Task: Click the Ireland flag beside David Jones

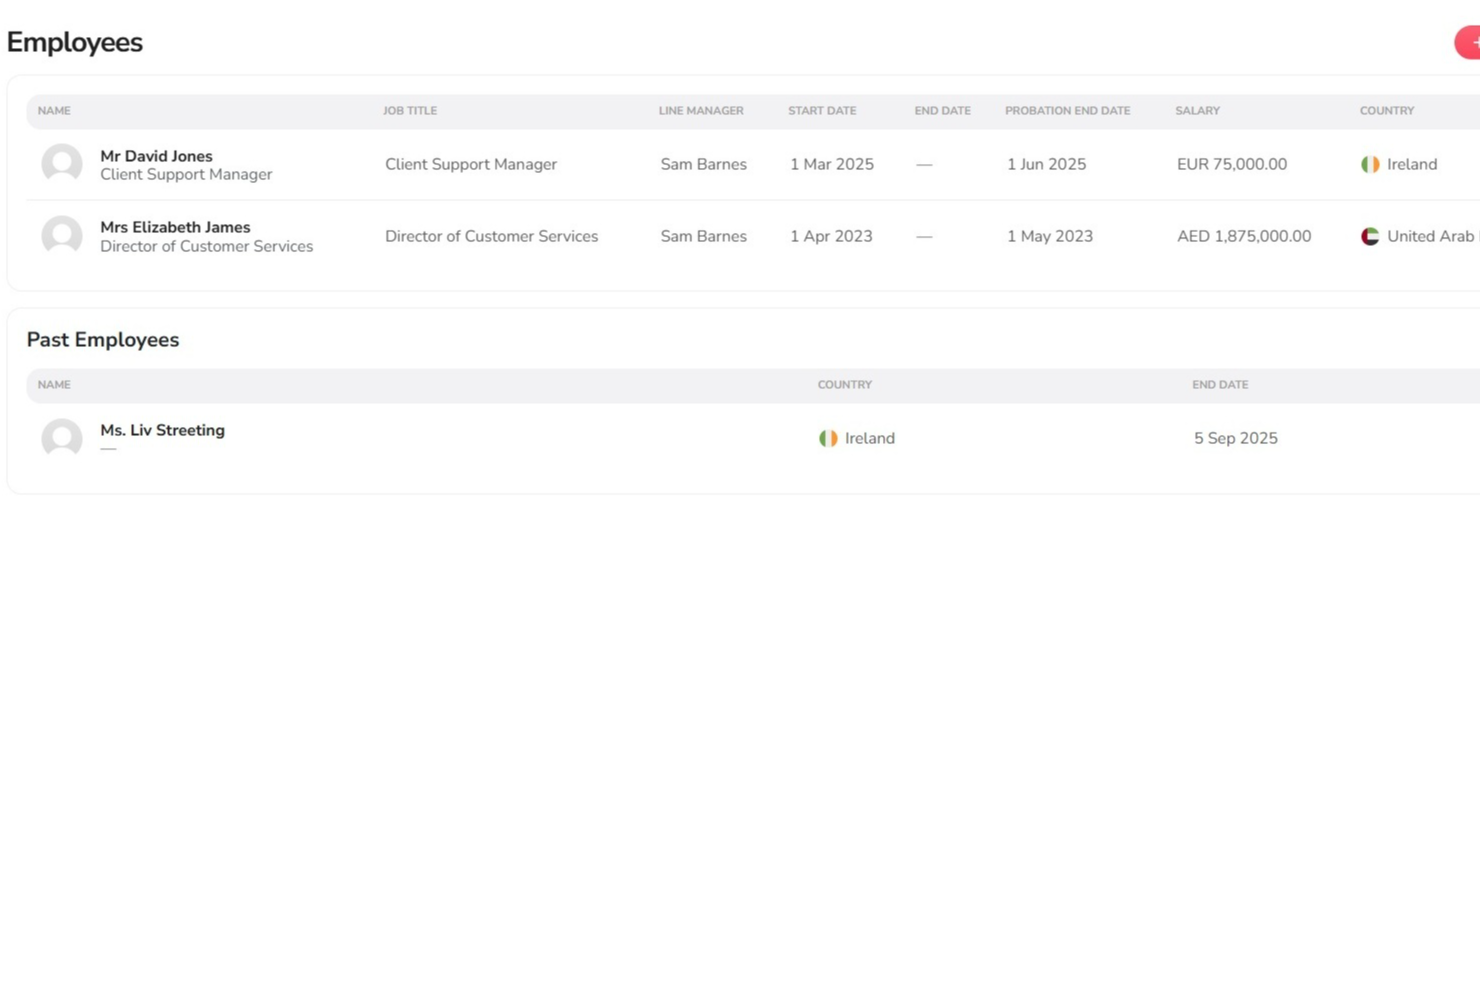Action: coord(1370,164)
